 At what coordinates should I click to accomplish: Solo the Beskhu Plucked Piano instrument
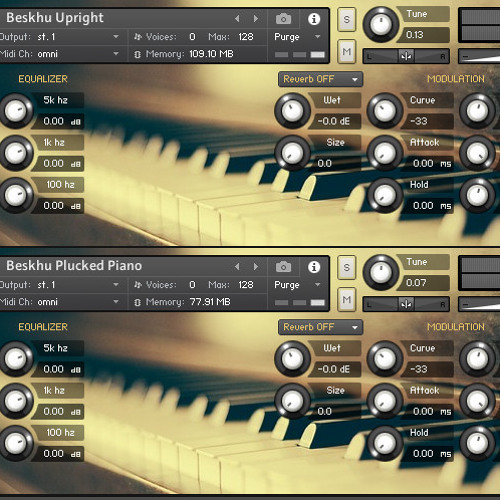347,267
